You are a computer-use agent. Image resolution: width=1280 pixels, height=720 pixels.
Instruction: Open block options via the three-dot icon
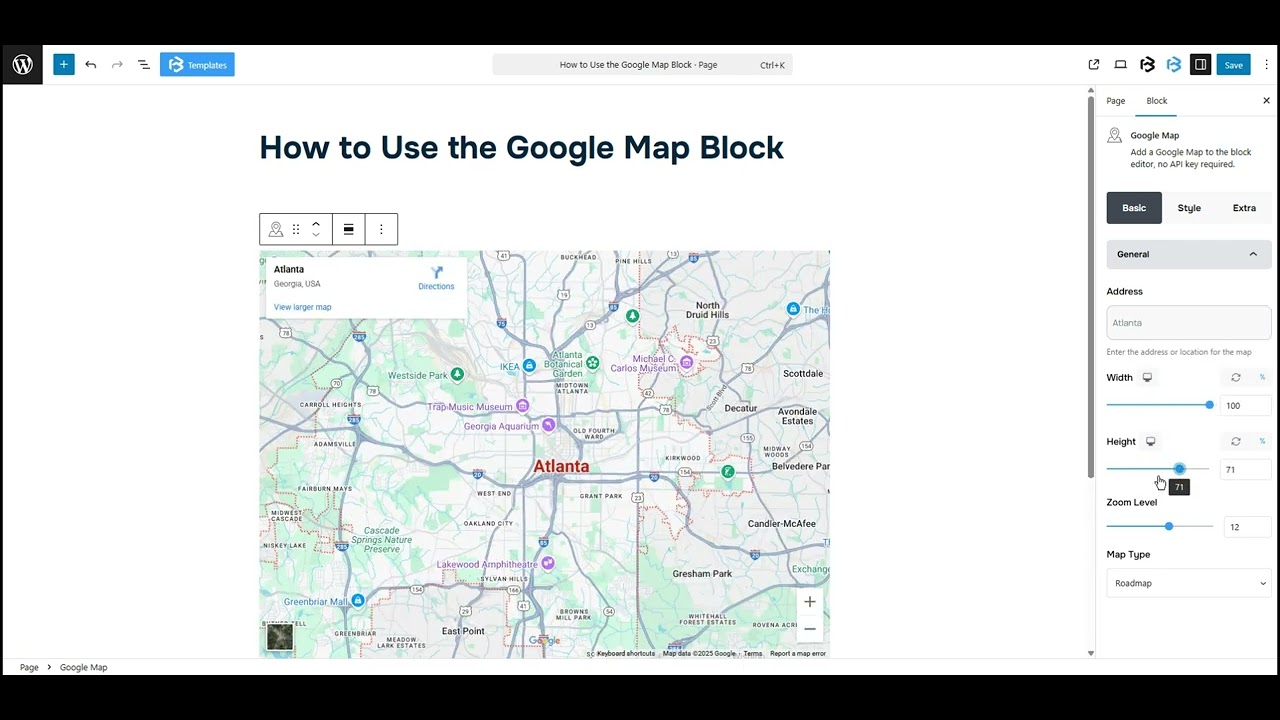click(381, 229)
